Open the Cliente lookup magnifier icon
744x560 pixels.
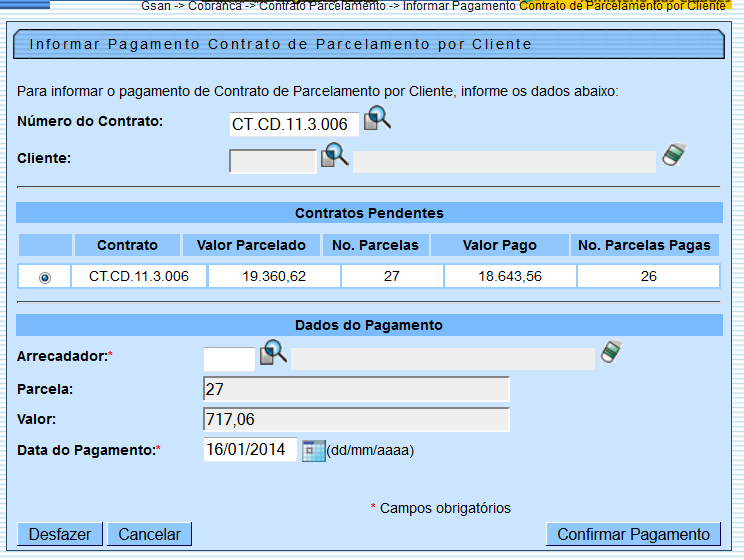coord(333,155)
